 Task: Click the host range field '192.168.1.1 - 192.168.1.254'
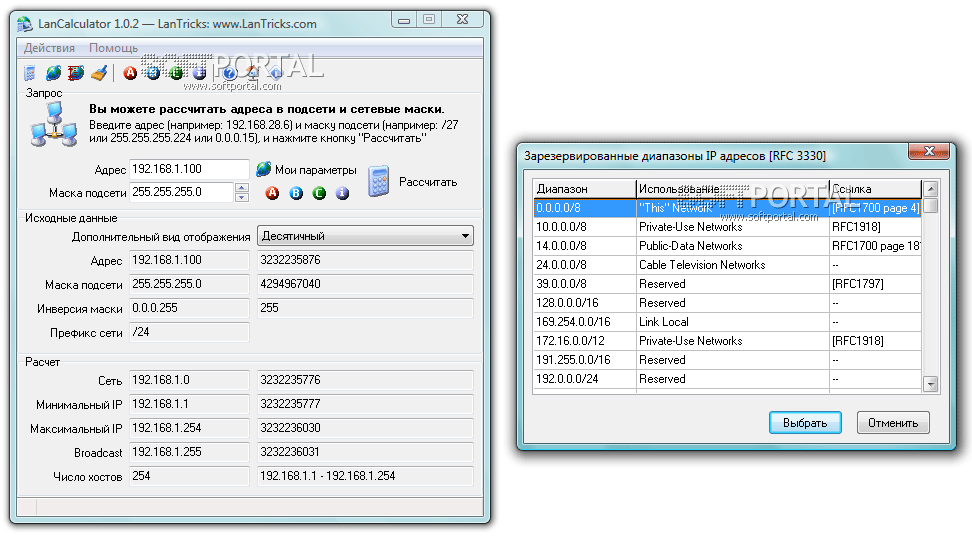365,476
